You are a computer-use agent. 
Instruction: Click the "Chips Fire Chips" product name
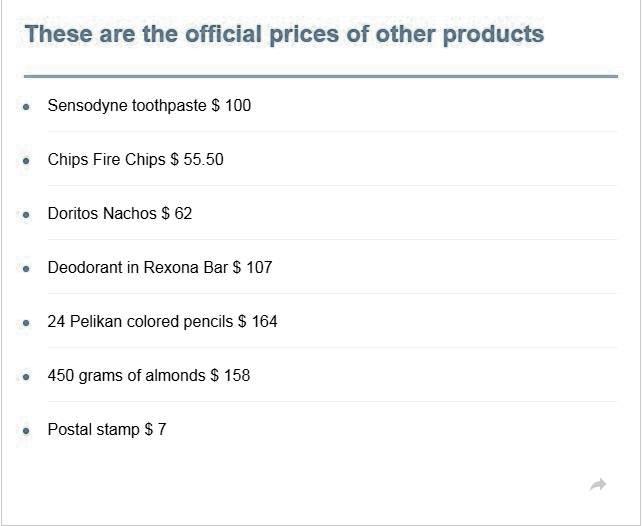click(x=107, y=159)
